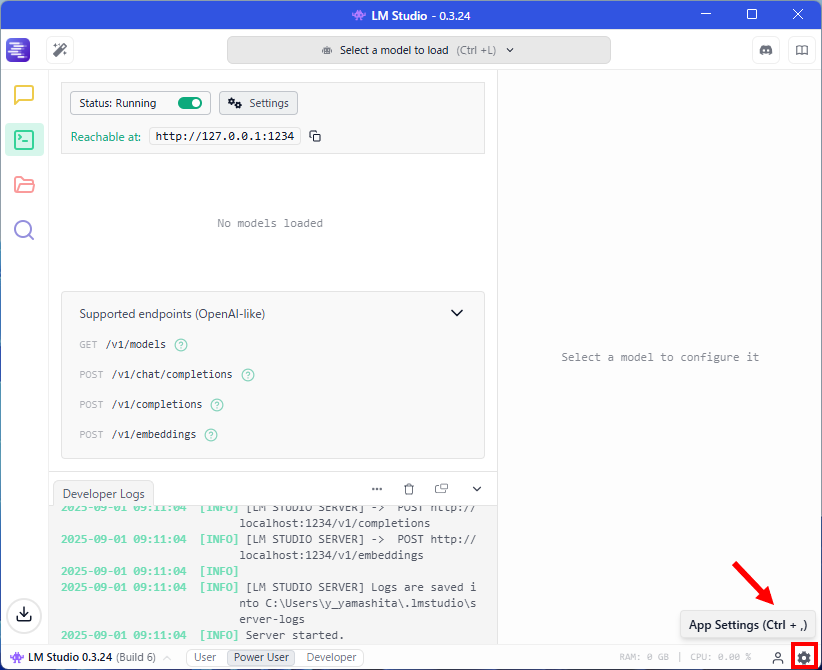Image resolution: width=822 pixels, height=670 pixels.
Task: Toggle the server Status Running switch
Action: click(x=190, y=103)
